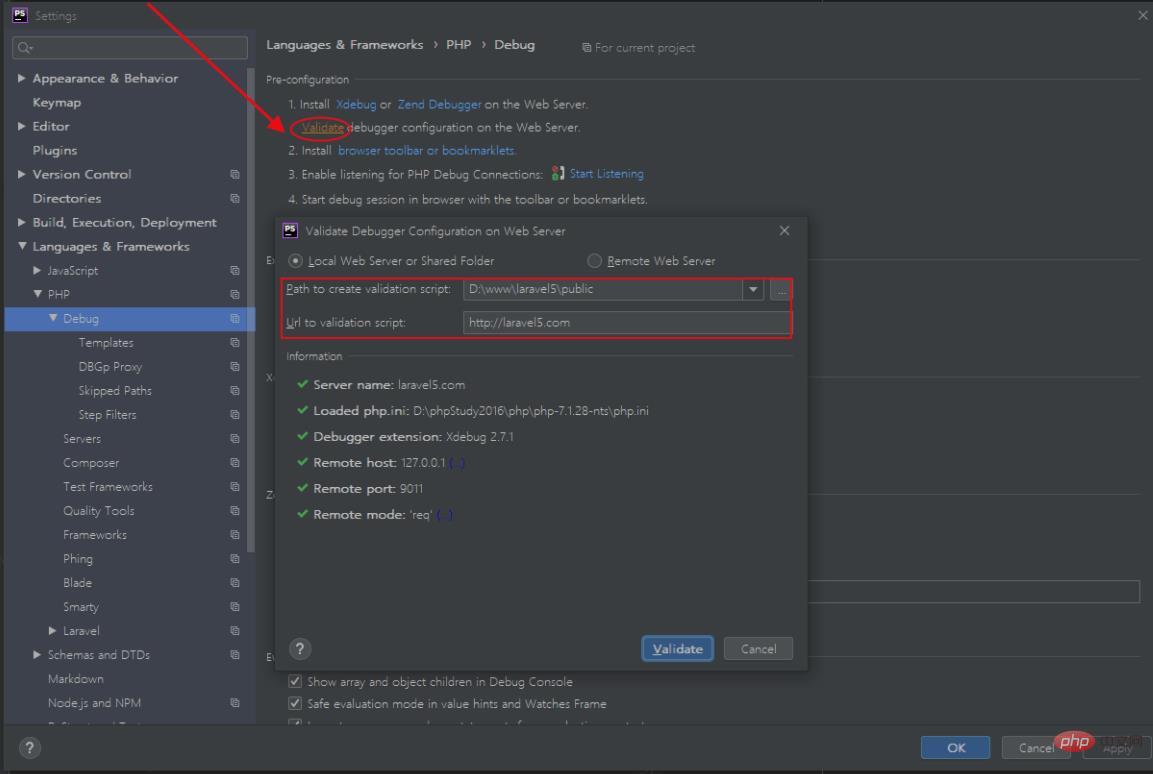Click the project-level icon beside Schemas and DTDs
Screen dimensions: 1153x774
coord(235,655)
